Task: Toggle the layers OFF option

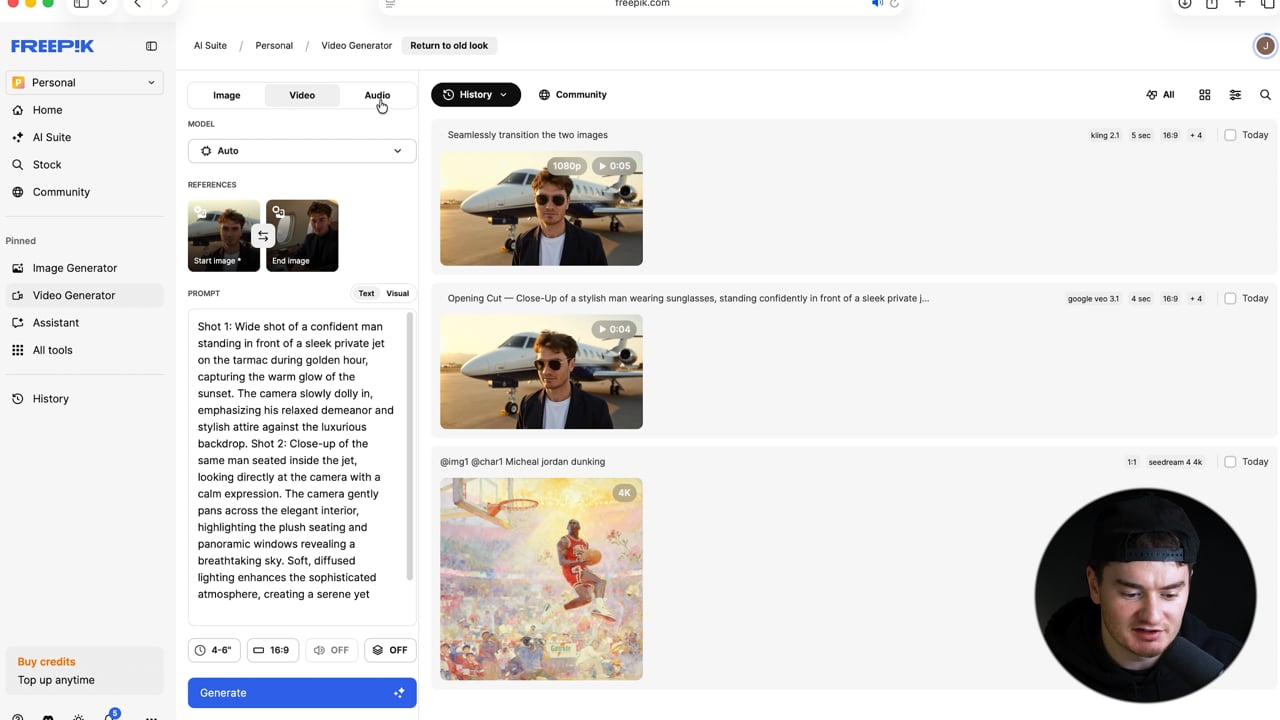Action: click(390, 650)
